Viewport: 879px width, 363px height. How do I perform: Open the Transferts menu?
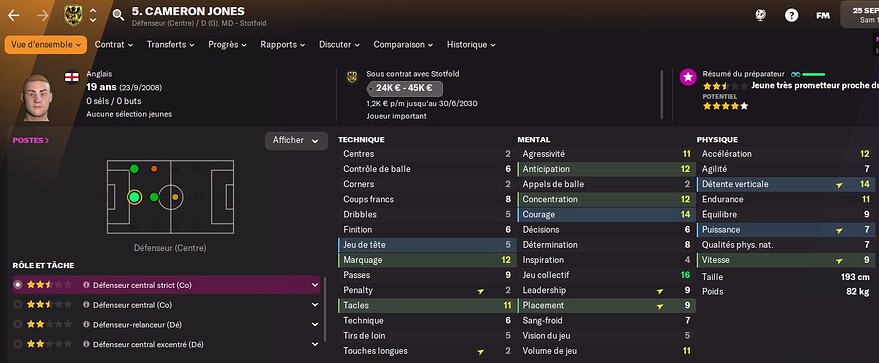tap(170, 45)
